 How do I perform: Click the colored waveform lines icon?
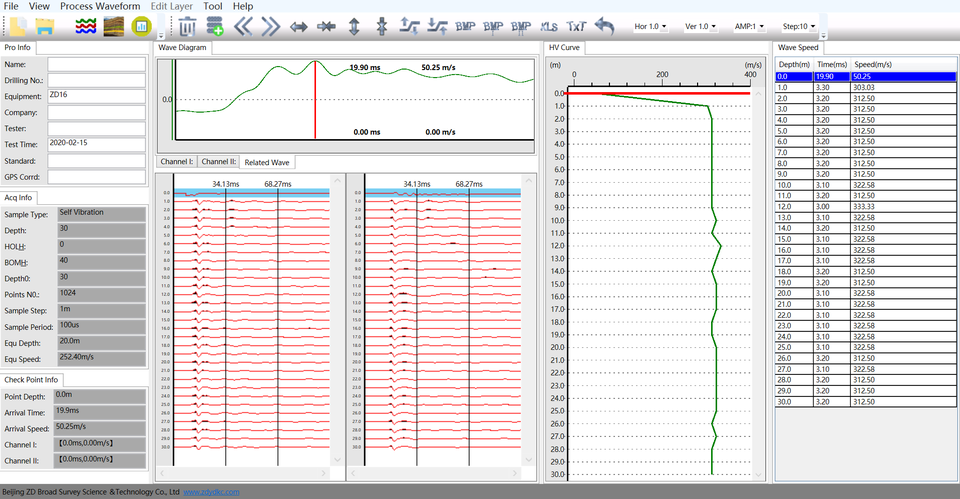pyautogui.click(x=87, y=26)
